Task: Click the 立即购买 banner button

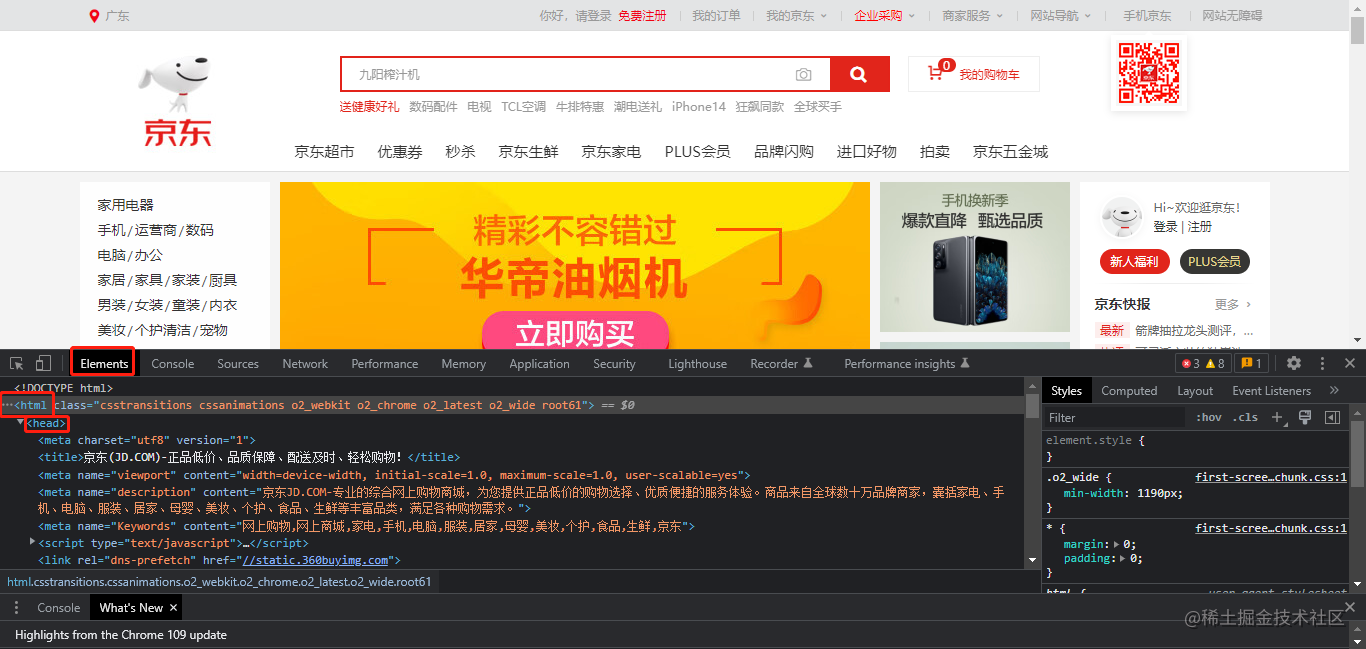Action: (574, 331)
